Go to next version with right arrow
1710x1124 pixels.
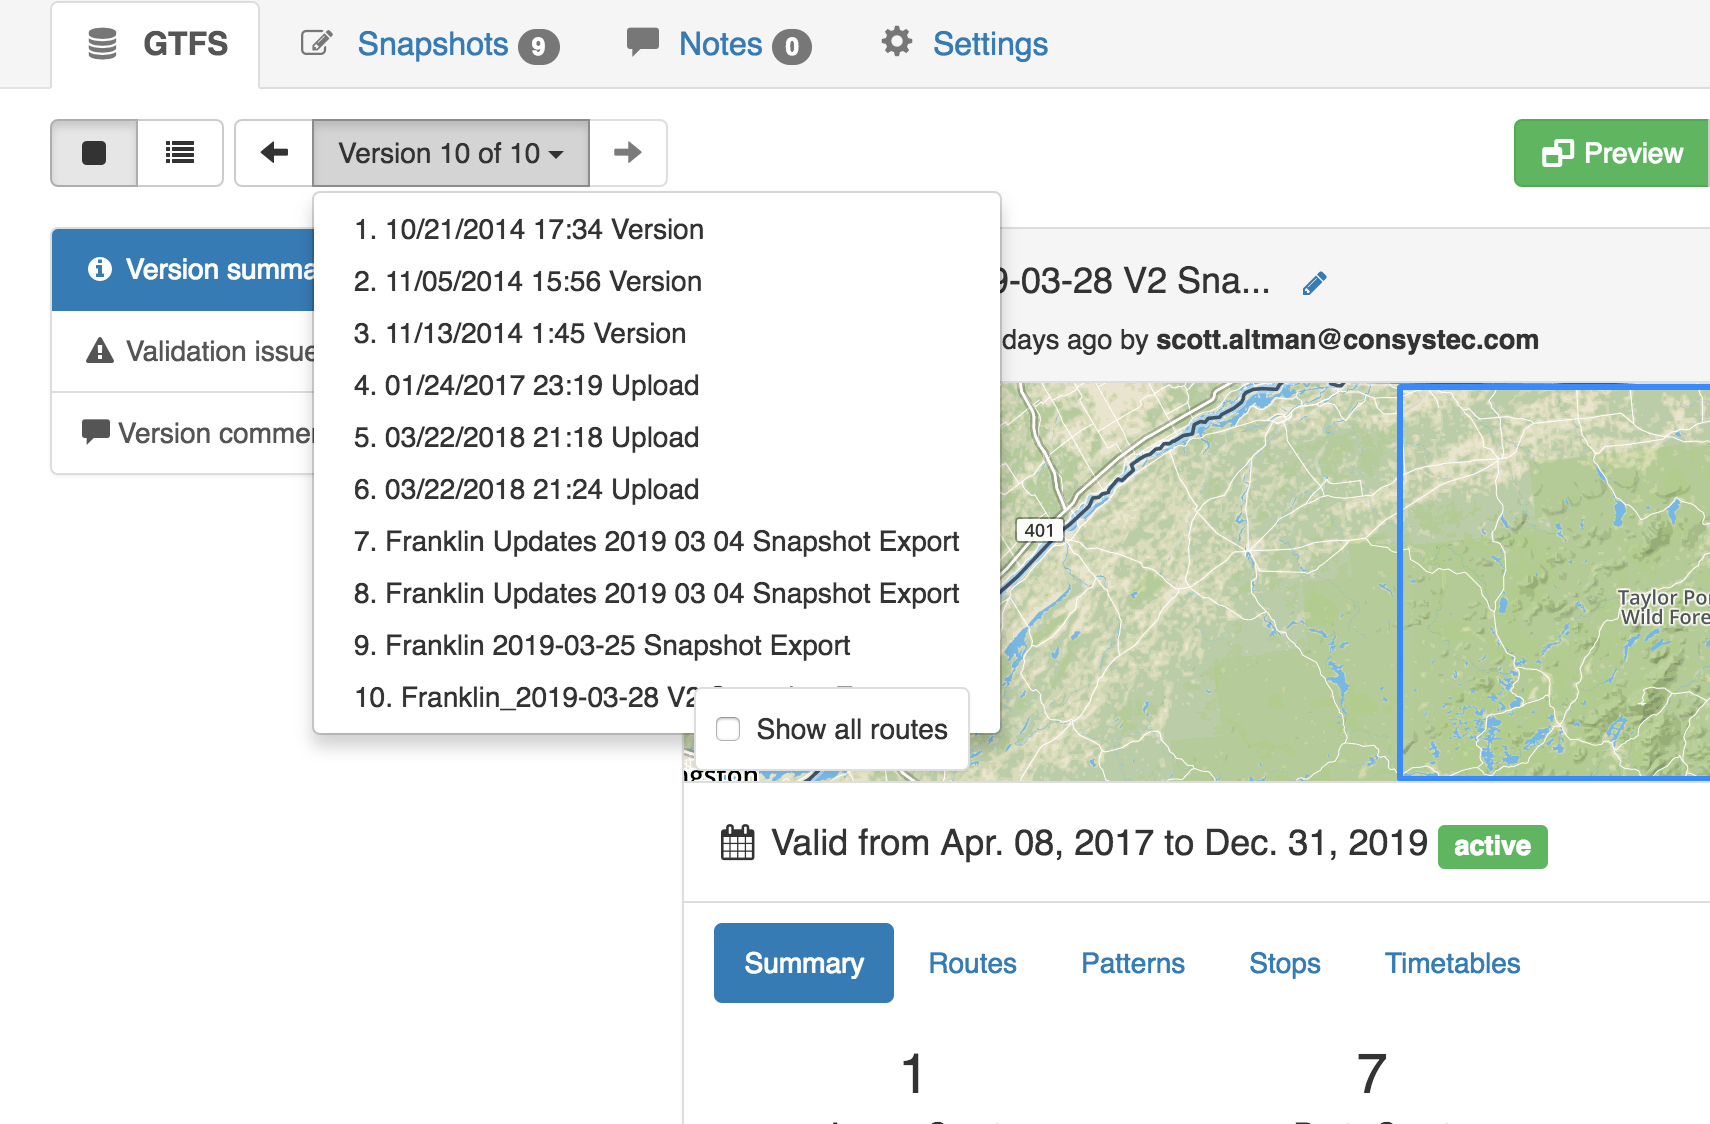tap(628, 153)
